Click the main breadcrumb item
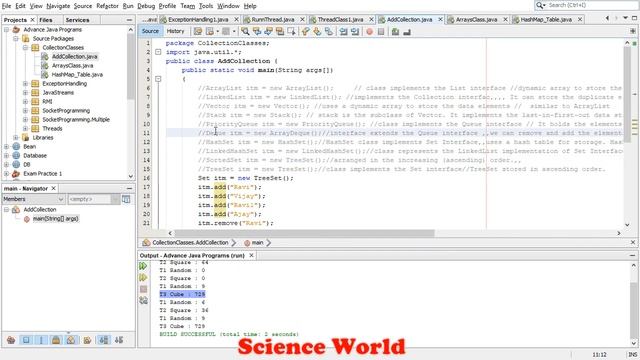The width and height of the screenshot is (640, 360). pos(257,242)
